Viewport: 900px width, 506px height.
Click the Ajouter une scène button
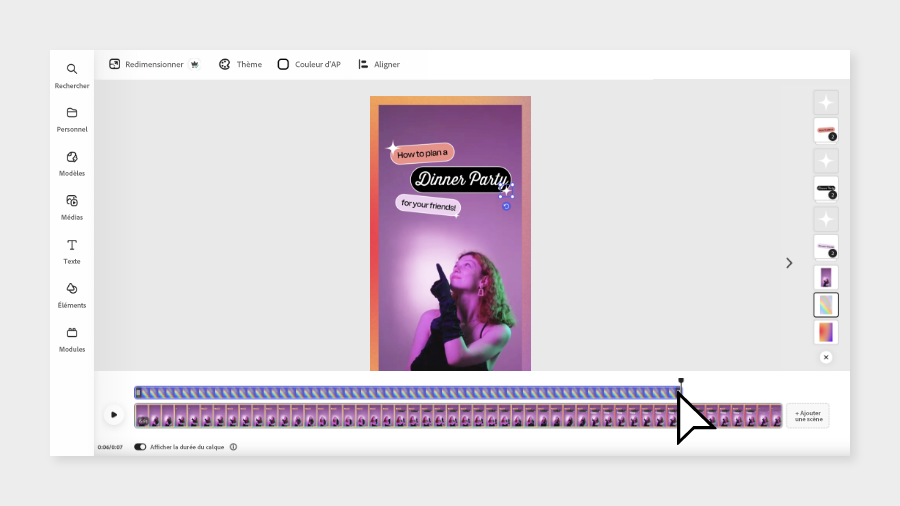808,416
